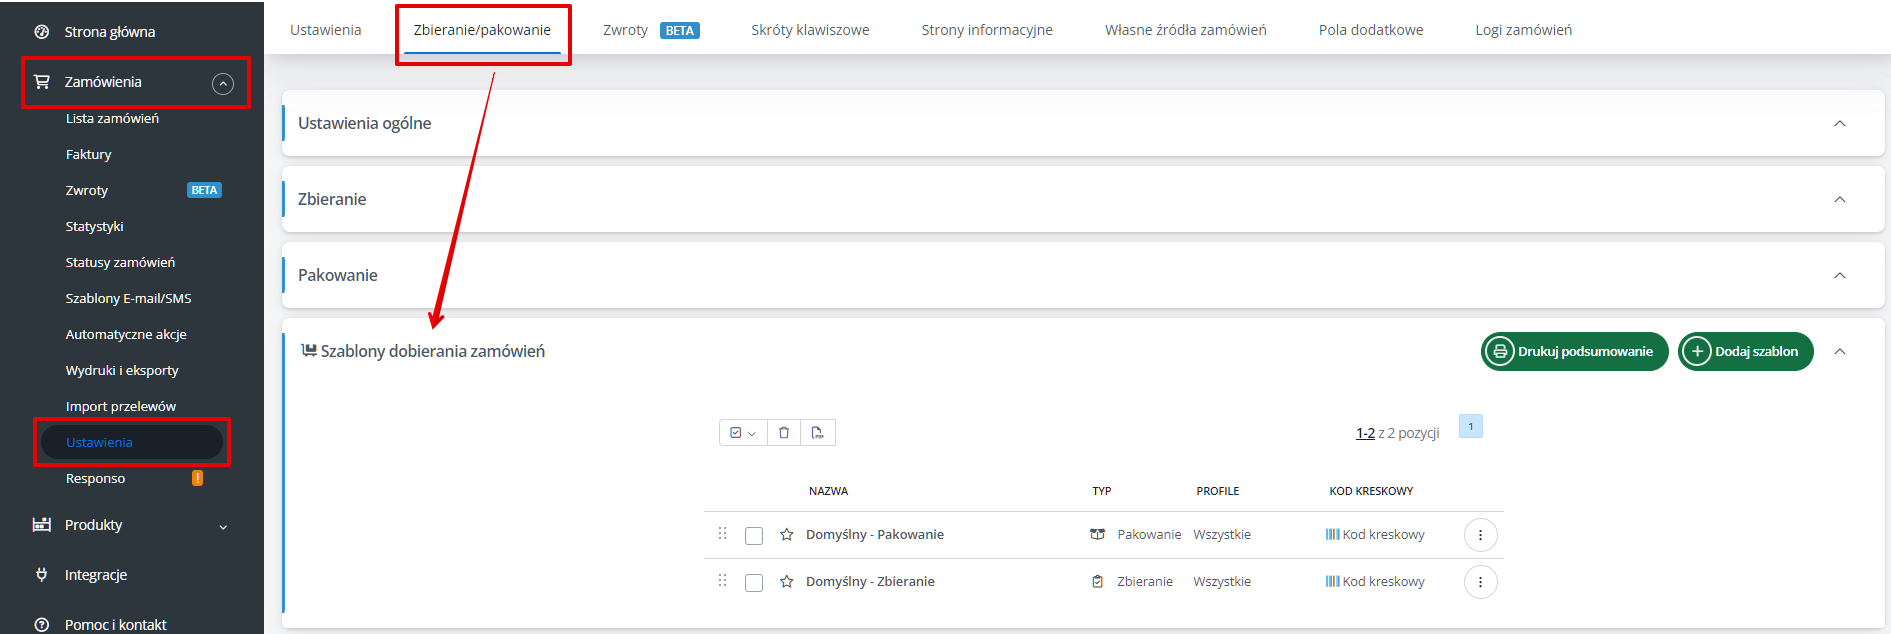Open Statystyki in sidebar
The width and height of the screenshot is (1891, 634).
[95, 226]
